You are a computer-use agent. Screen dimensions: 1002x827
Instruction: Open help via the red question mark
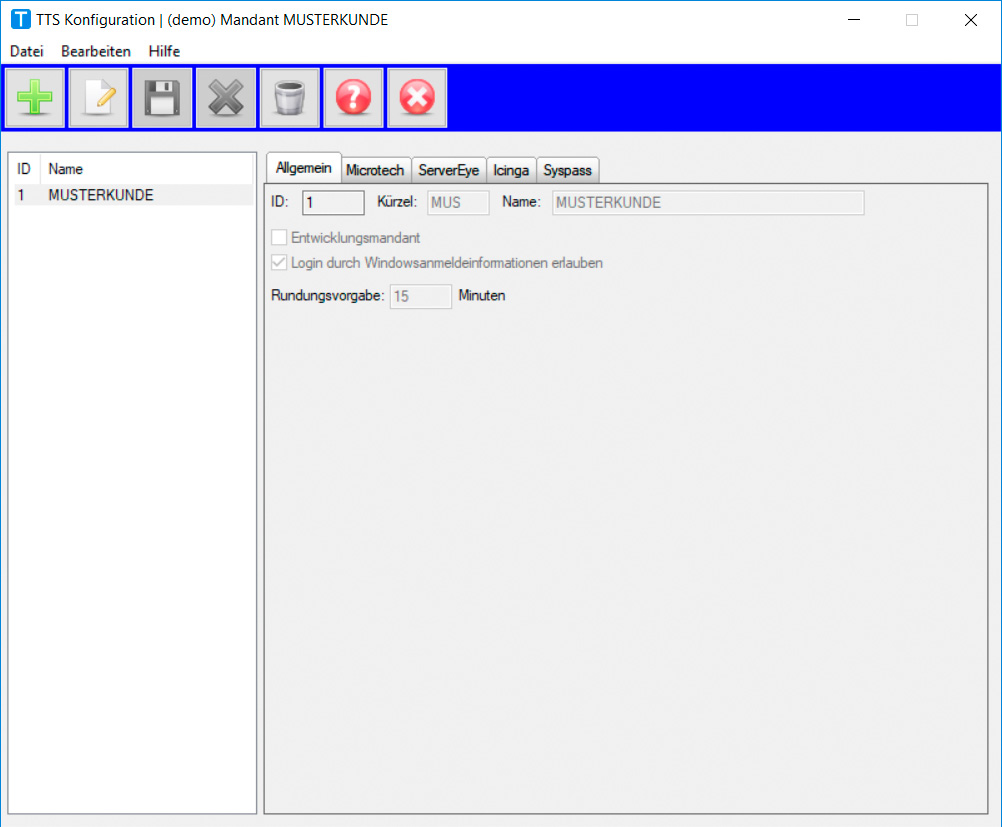coord(353,98)
